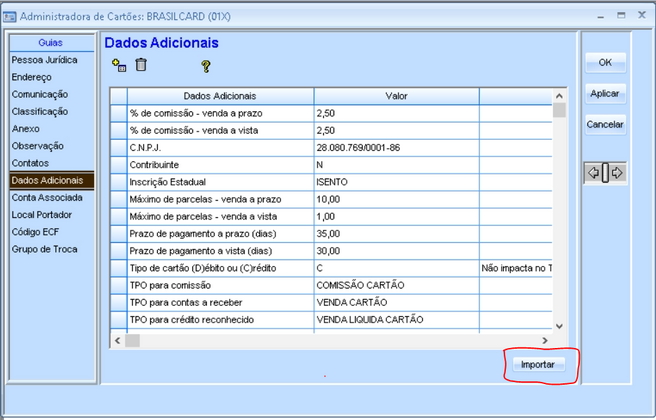
Task: Click the 10,00 value cell
Action: [396, 199]
